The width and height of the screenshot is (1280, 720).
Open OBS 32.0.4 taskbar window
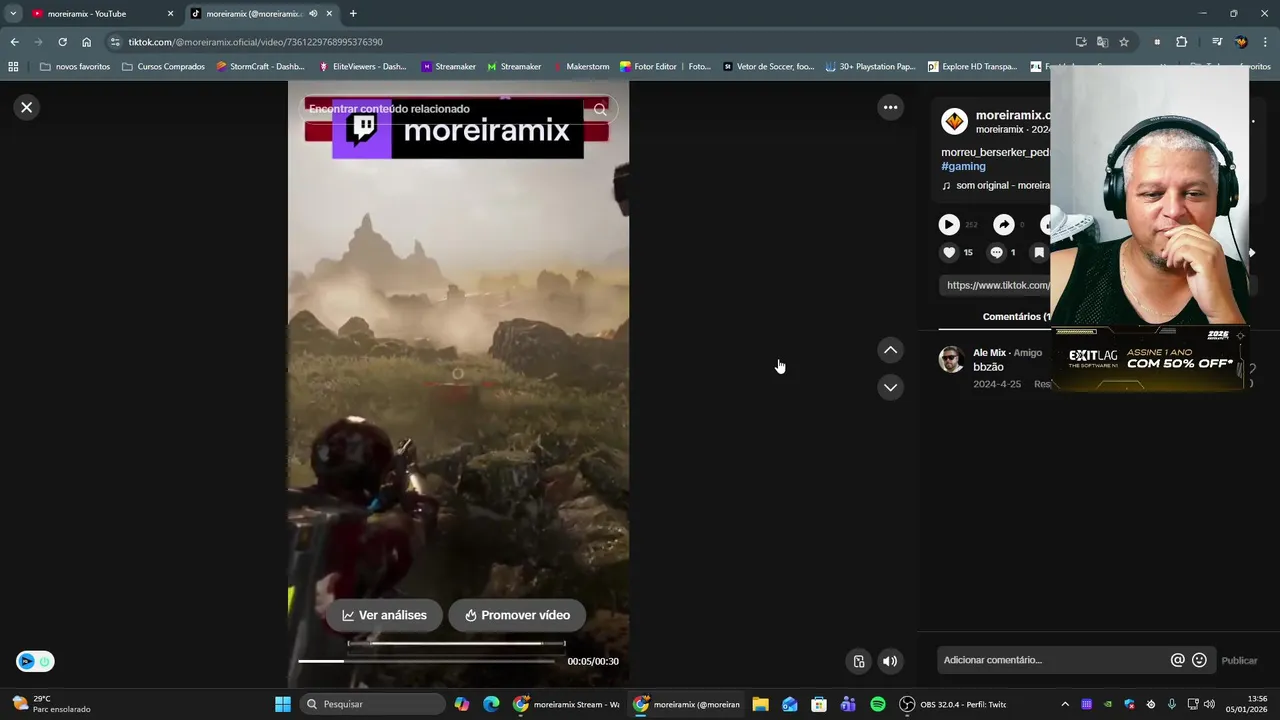tap(953, 704)
